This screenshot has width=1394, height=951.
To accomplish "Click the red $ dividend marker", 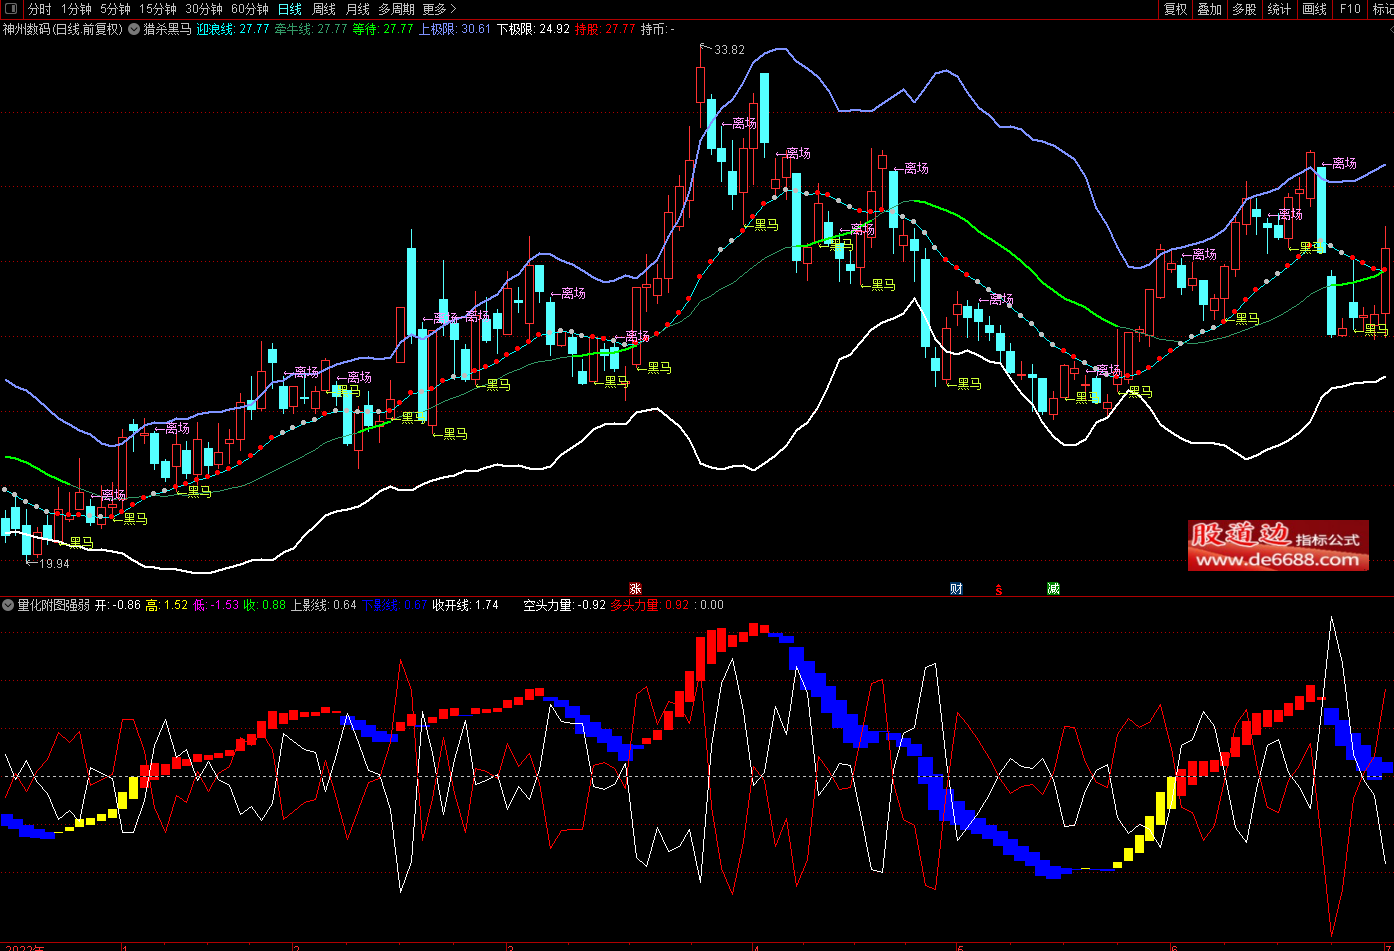I will point(998,589).
